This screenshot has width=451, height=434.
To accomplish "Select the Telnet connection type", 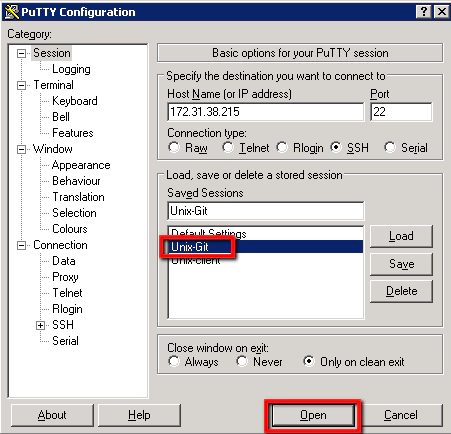I will 228,147.
